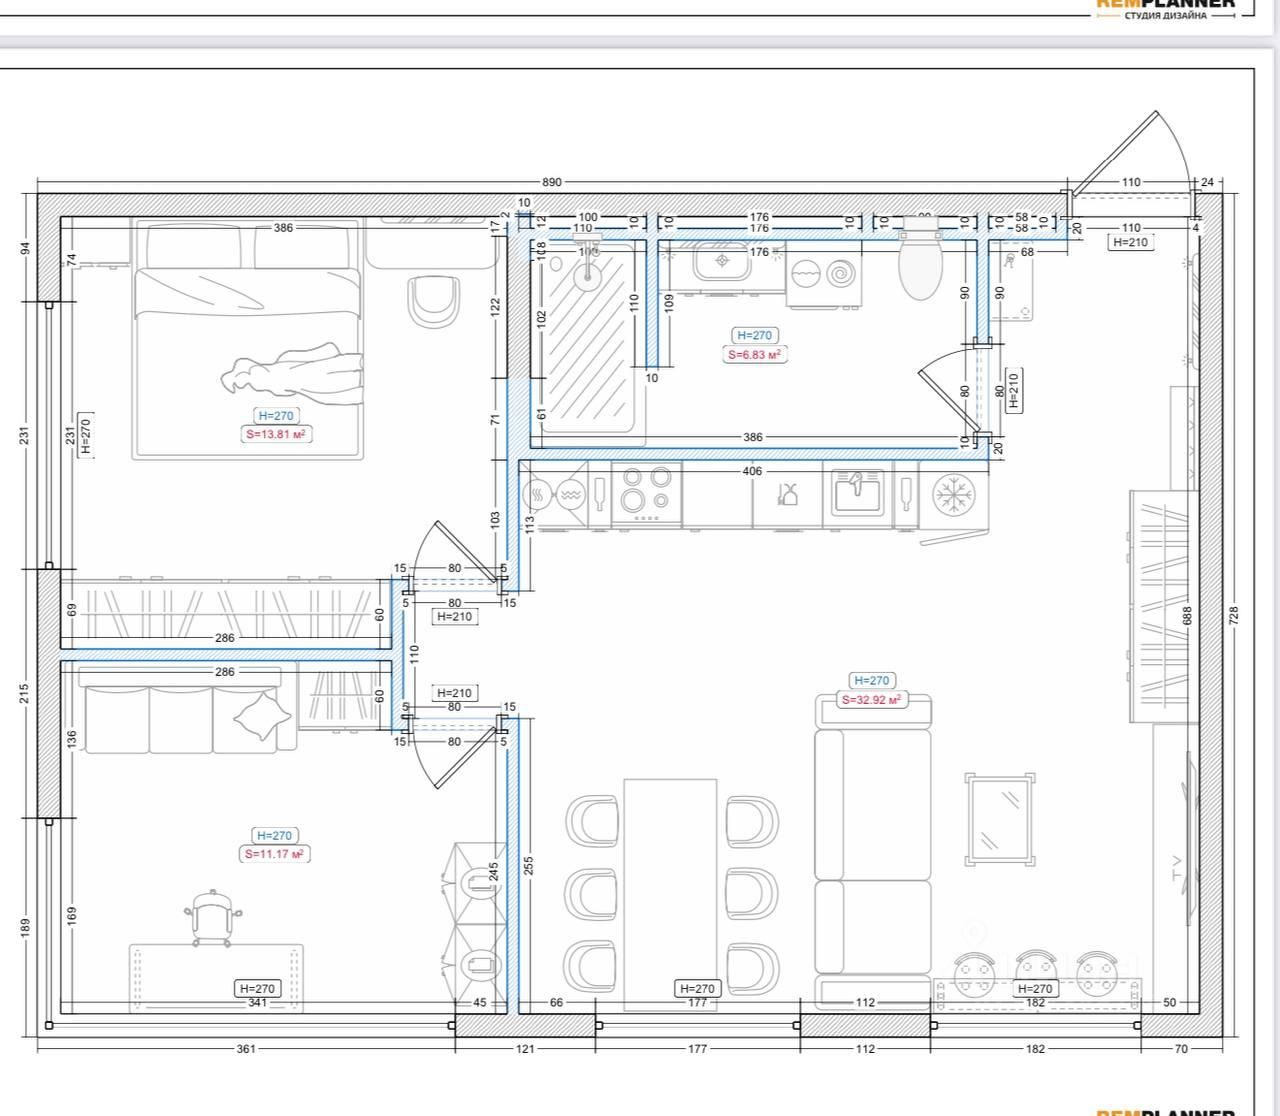Screen dimensions: 1280x1116
Task: Select the living room area S=32.92 м²
Action: coord(871,700)
